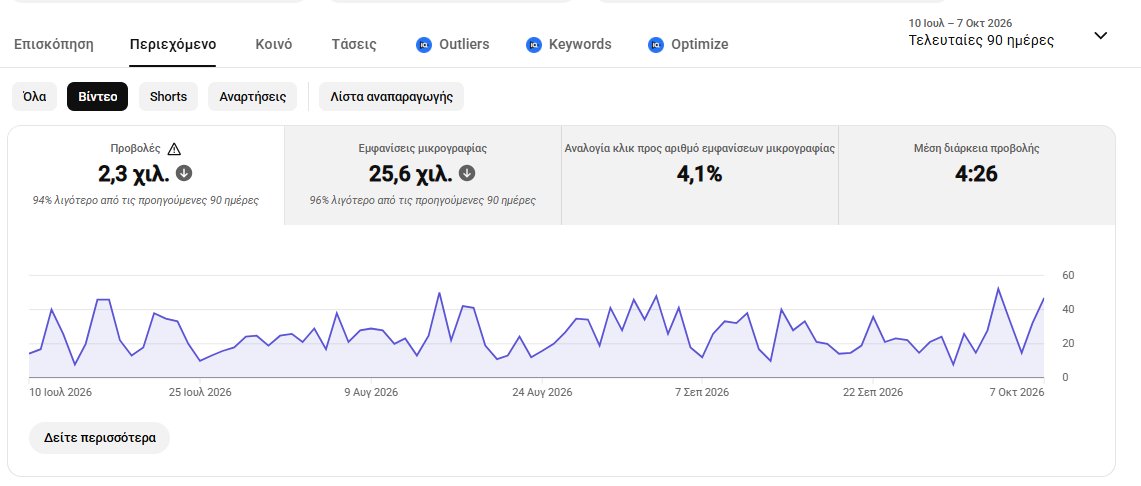Click the 7 Σεπ 2026 axis label

click(x=701, y=392)
